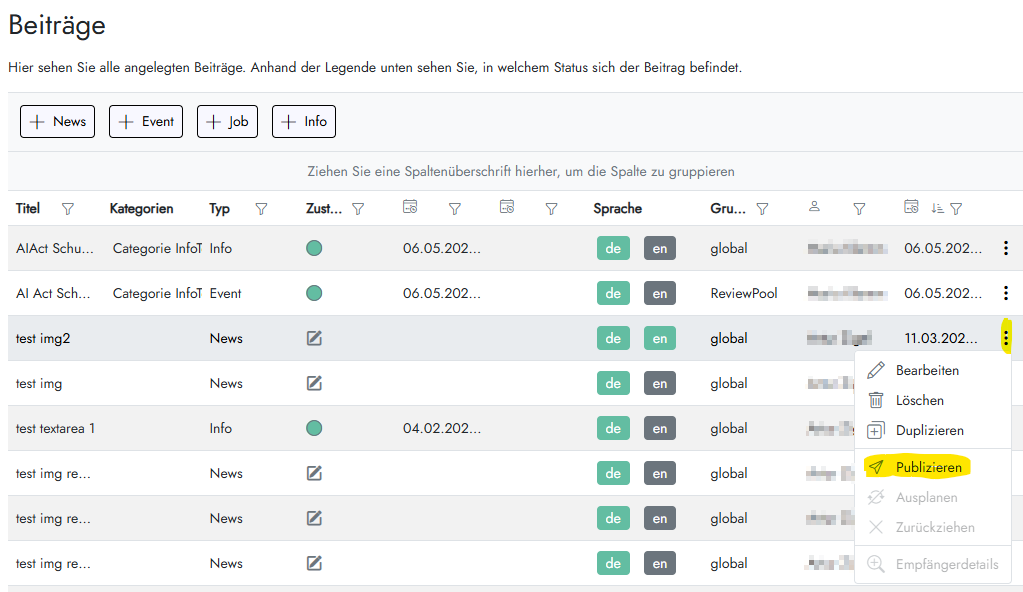Add a new News post
1023x592 pixels.
click(58, 122)
